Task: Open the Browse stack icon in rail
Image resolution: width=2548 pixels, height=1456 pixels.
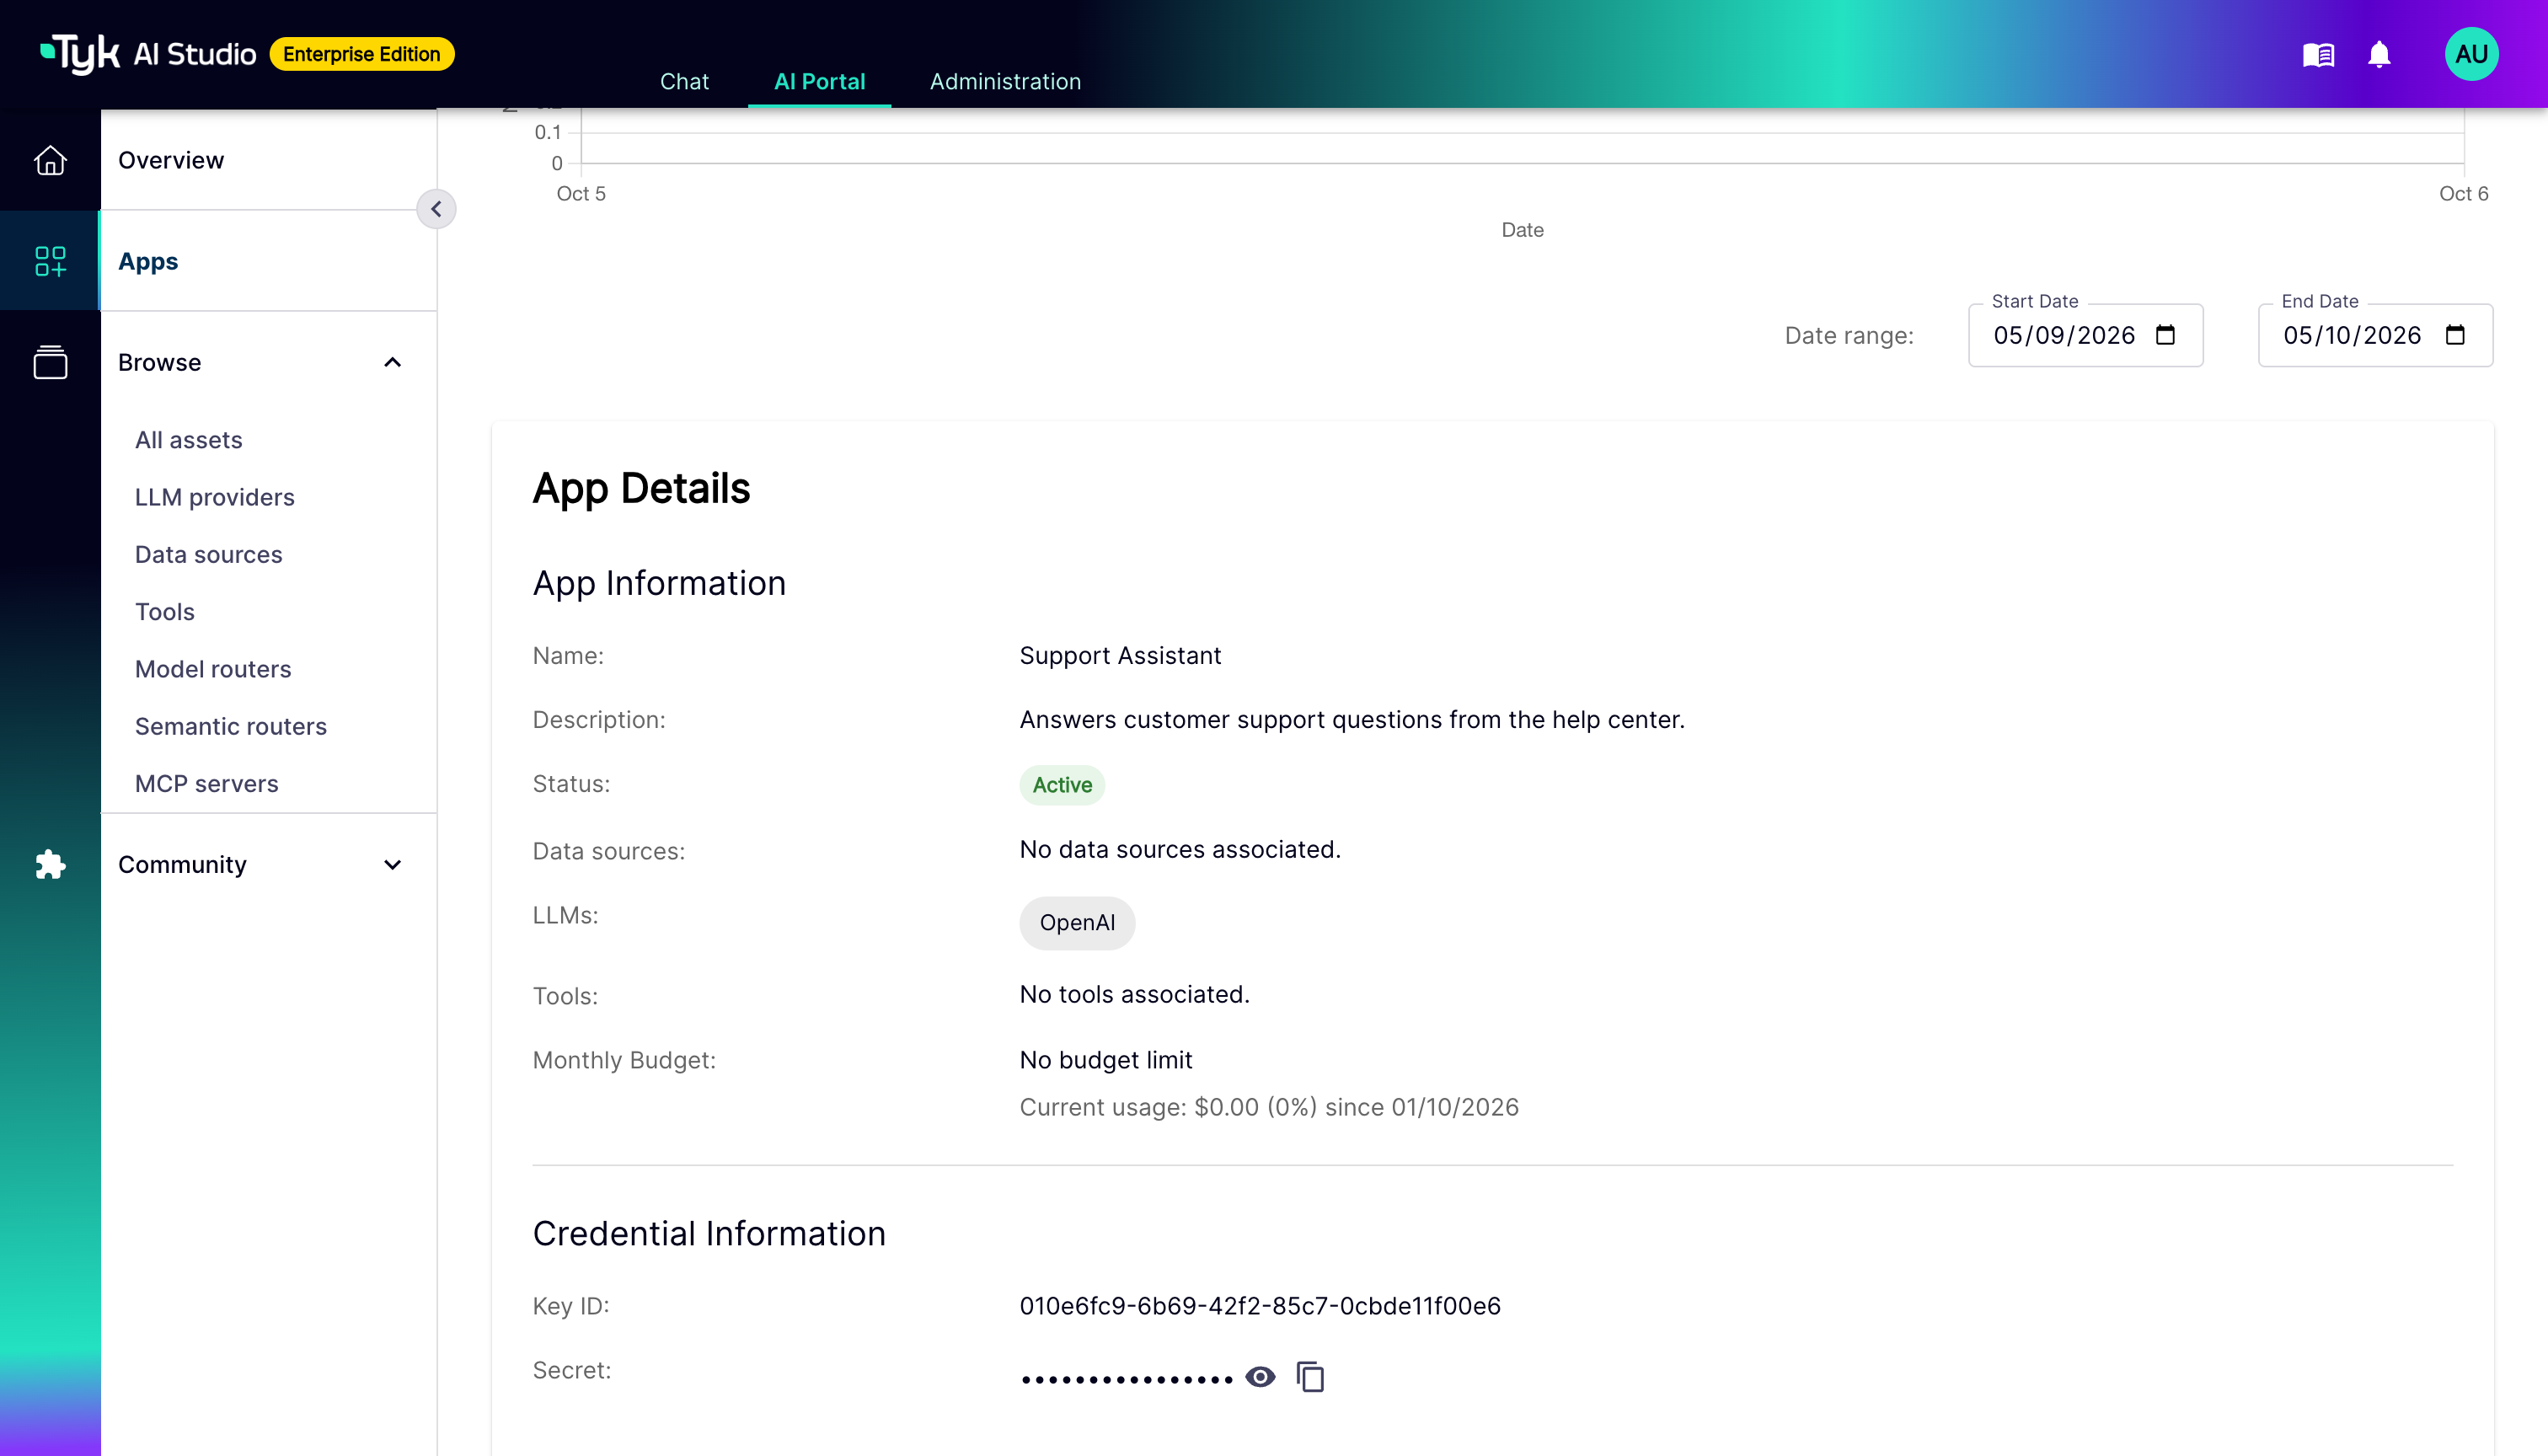Action: point(50,362)
